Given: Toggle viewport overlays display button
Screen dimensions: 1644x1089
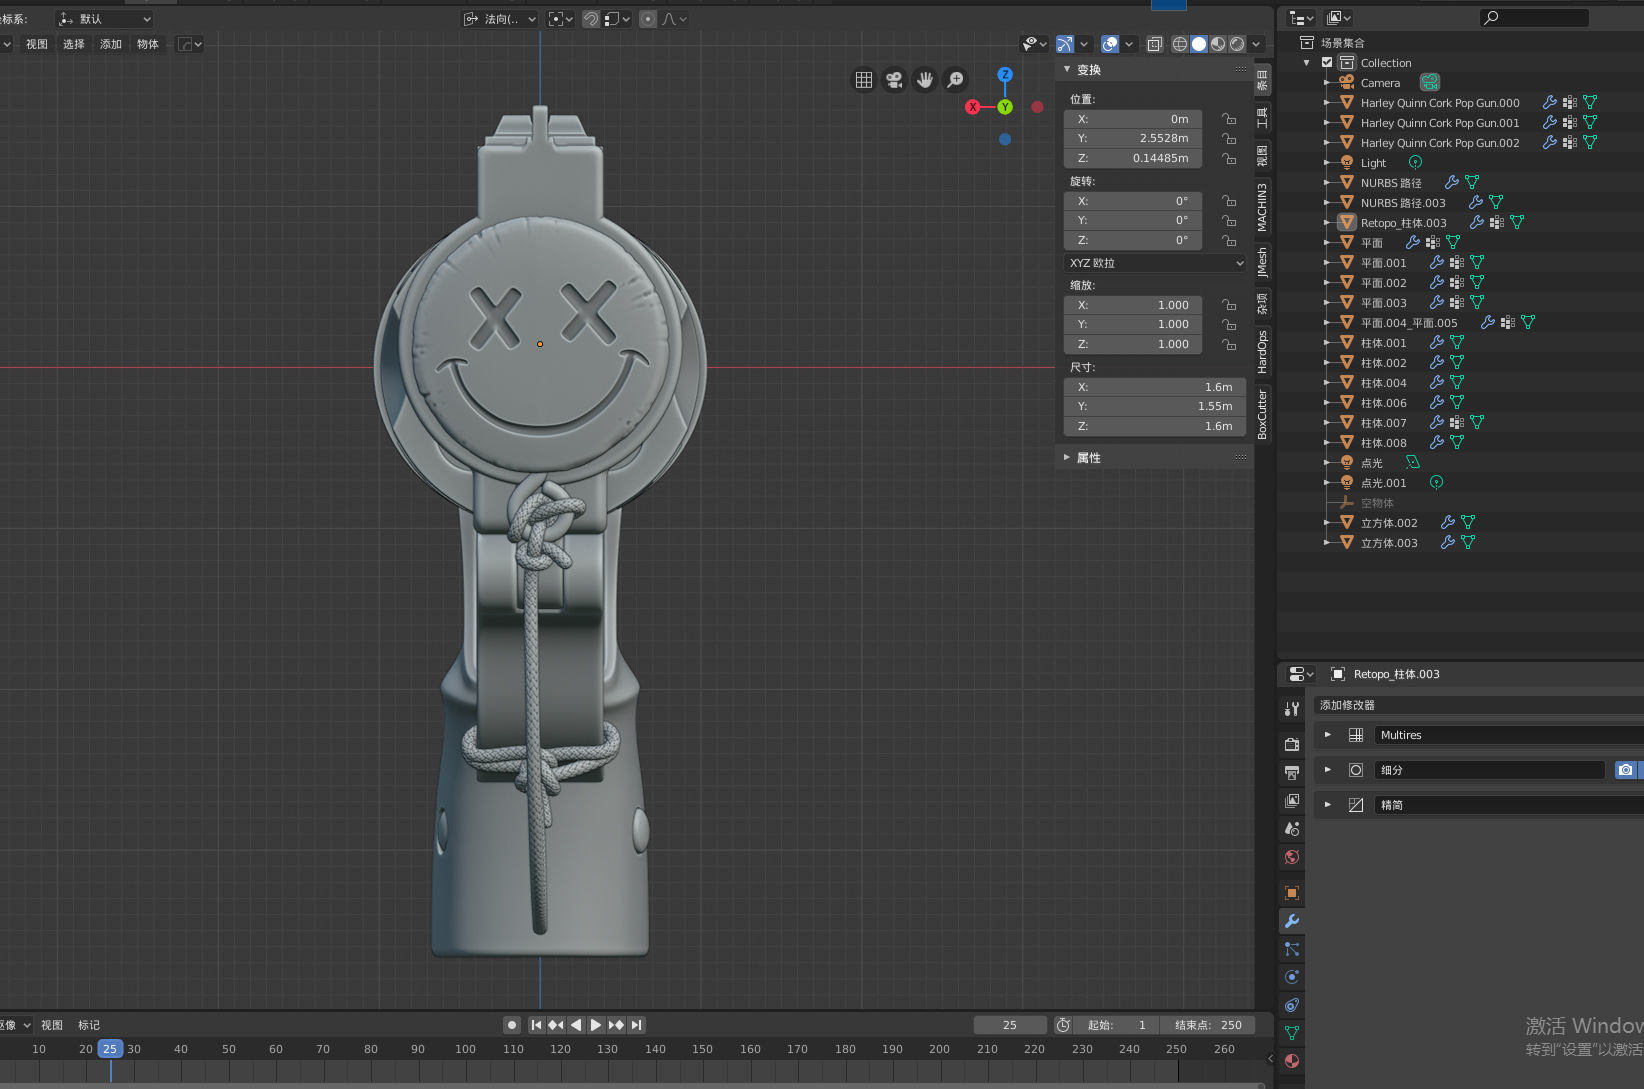Looking at the screenshot, I should [x=1110, y=44].
